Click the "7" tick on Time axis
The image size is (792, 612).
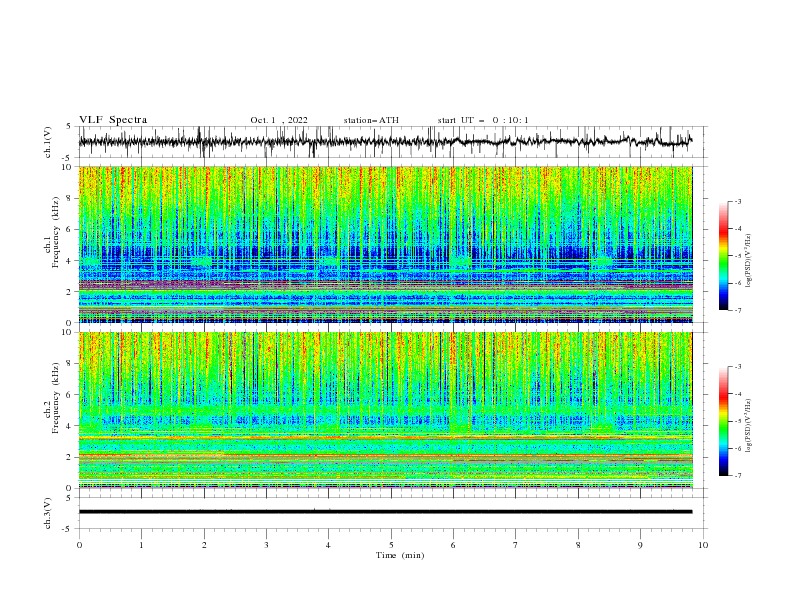(516, 545)
